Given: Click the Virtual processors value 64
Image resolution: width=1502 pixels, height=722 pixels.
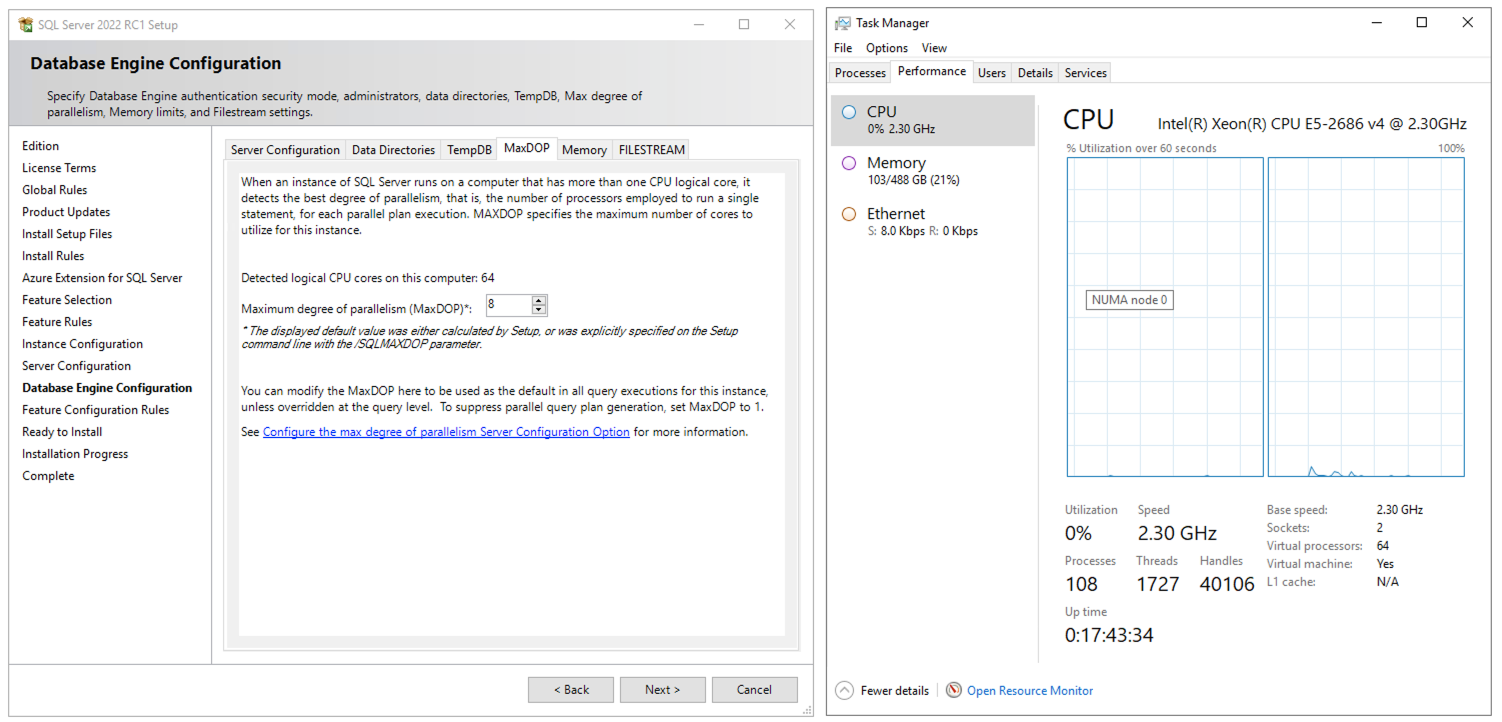Looking at the screenshot, I should (1383, 546).
